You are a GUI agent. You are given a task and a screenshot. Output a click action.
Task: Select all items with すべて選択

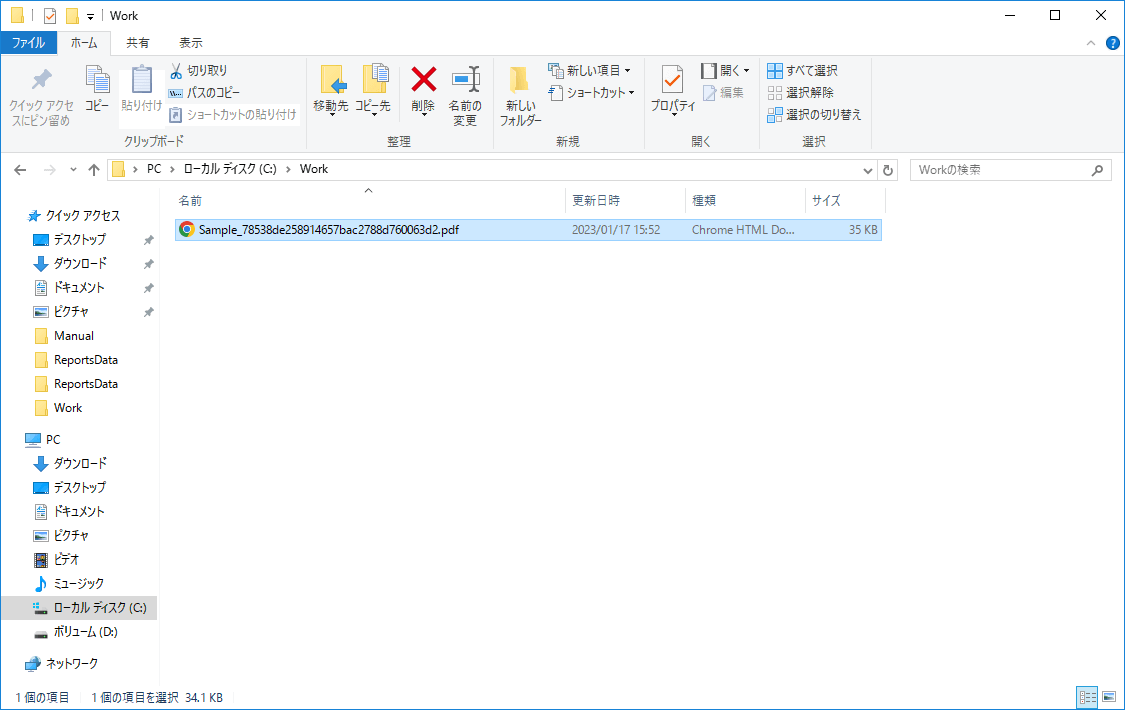(802, 70)
